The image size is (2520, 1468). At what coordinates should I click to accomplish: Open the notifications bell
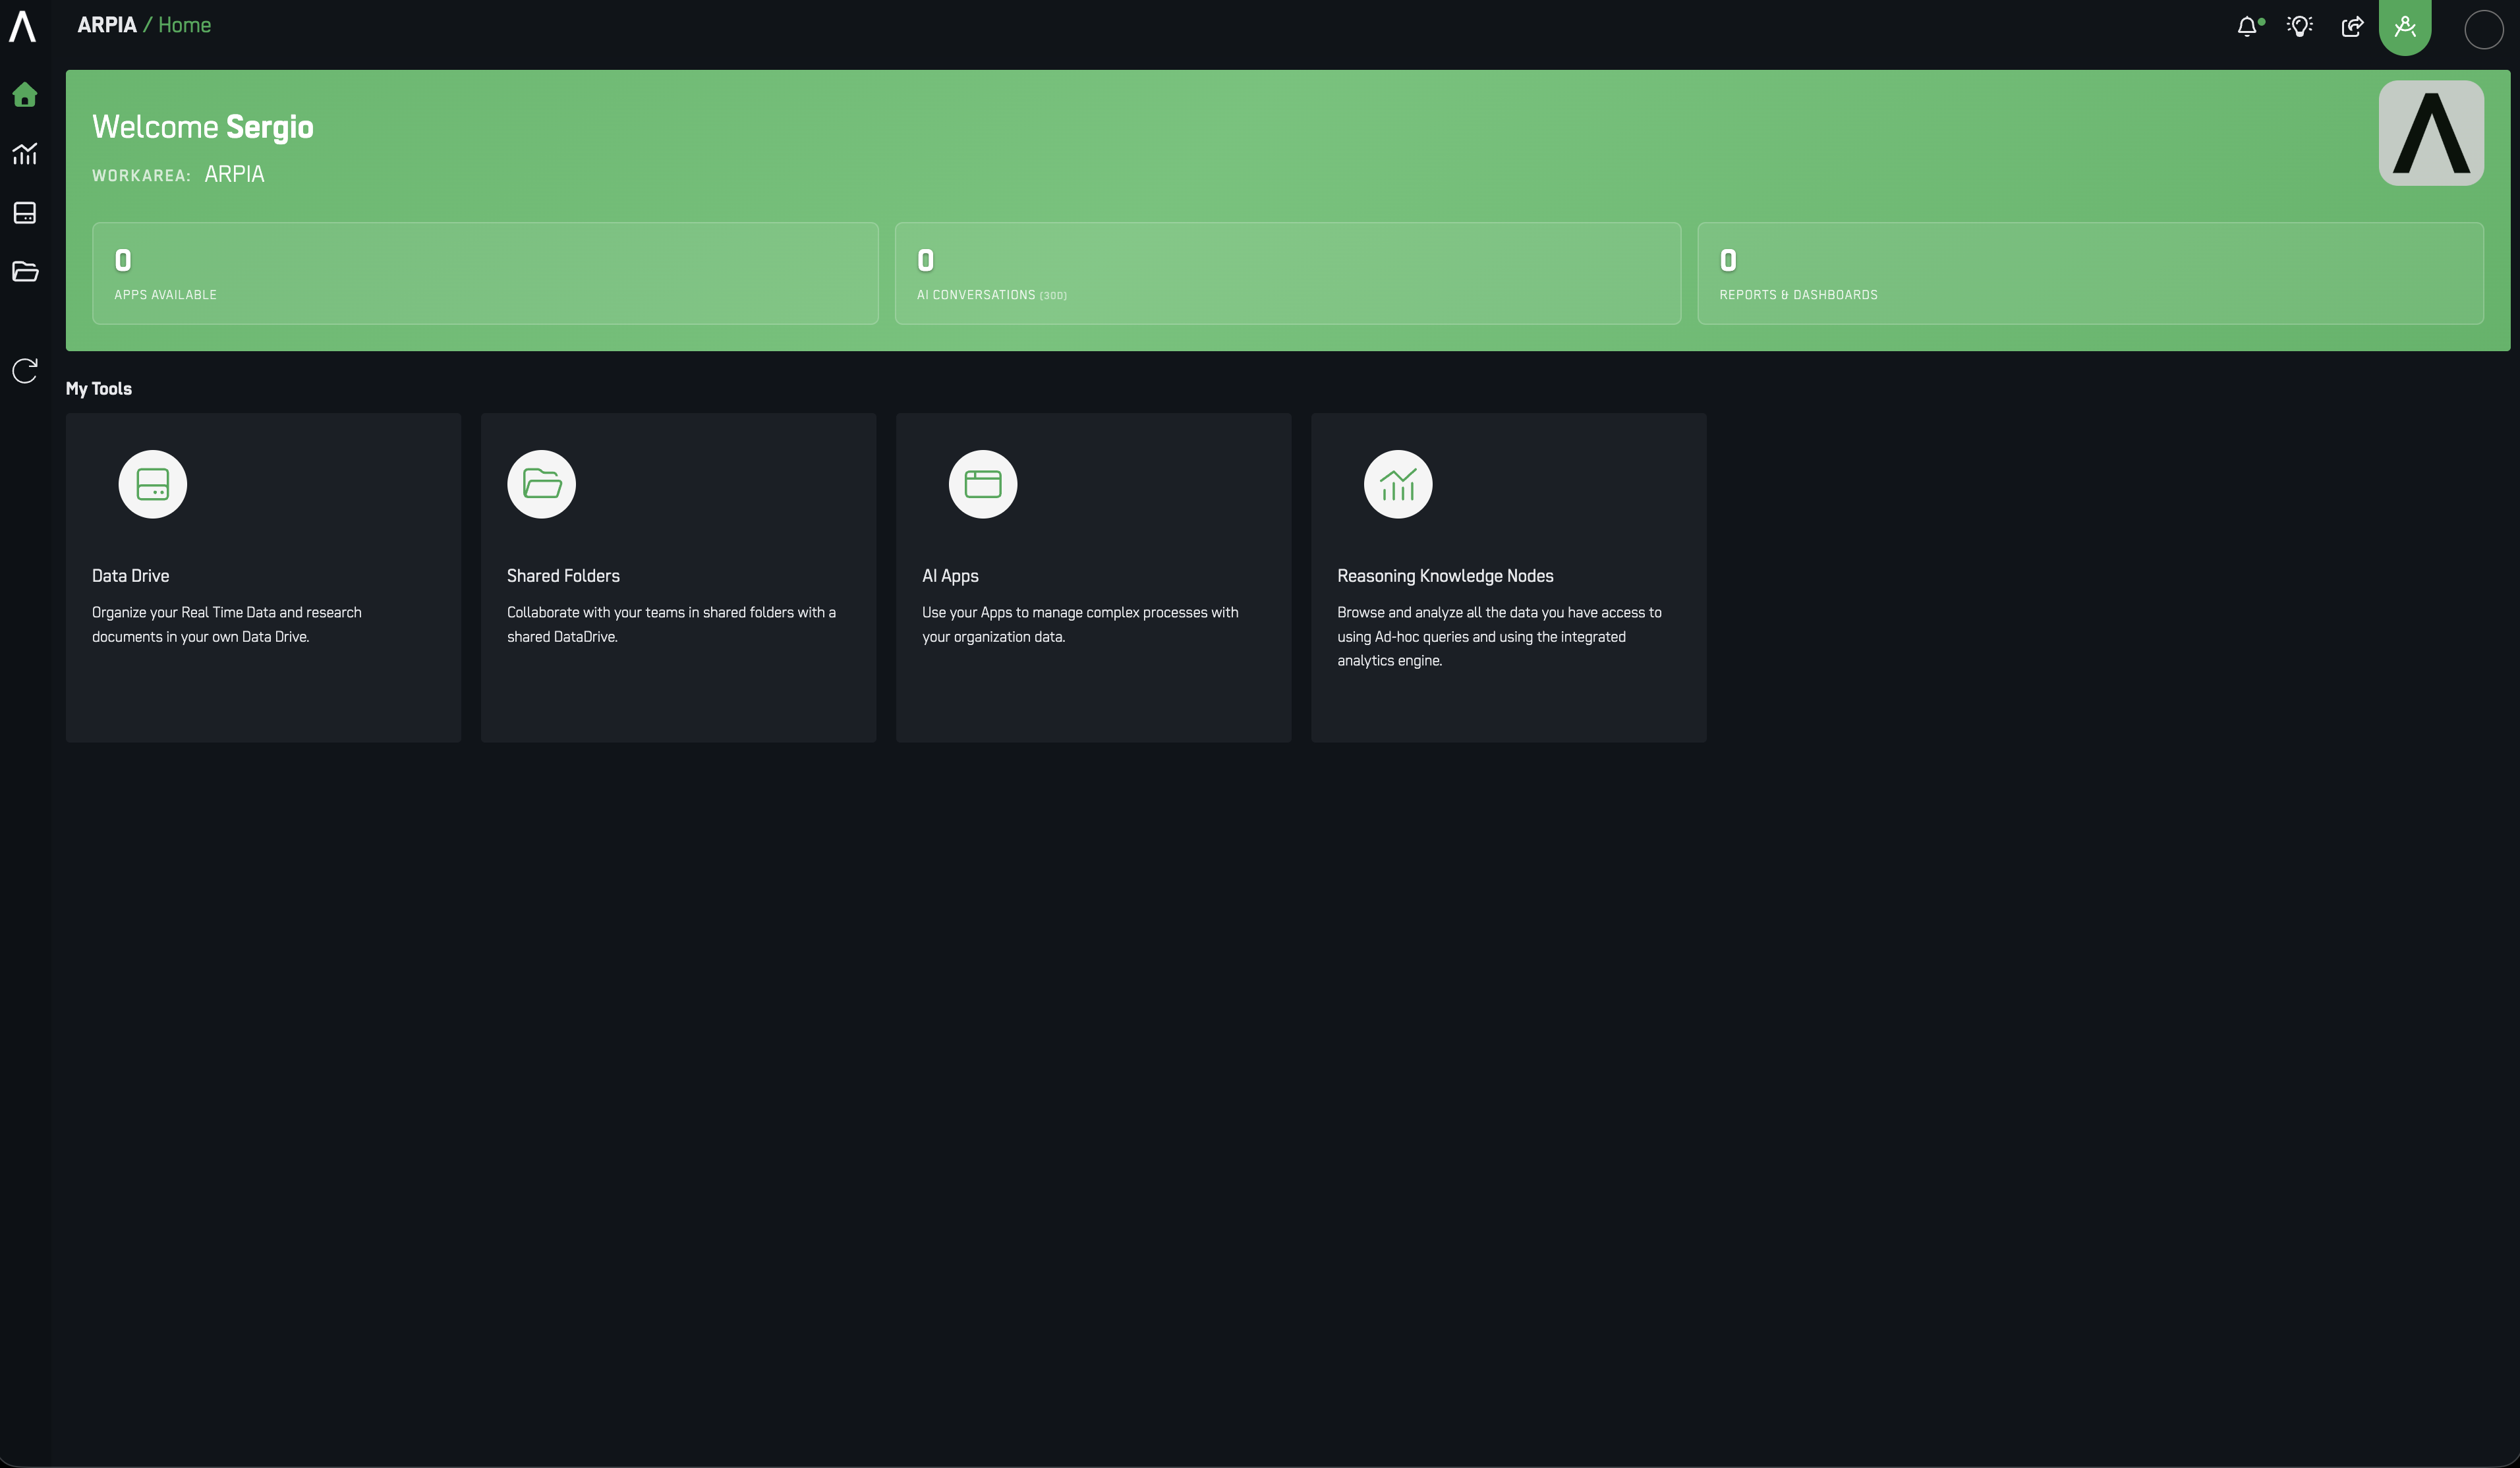(2248, 26)
